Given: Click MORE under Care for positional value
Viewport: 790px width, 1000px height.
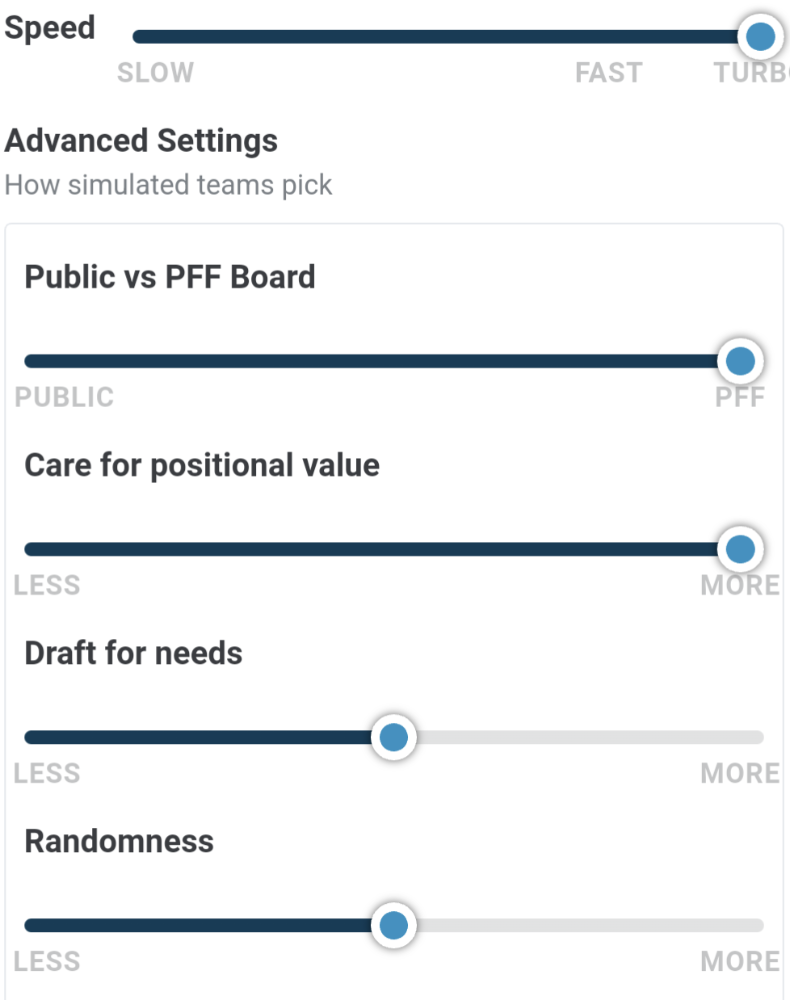Looking at the screenshot, I should coord(740,585).
